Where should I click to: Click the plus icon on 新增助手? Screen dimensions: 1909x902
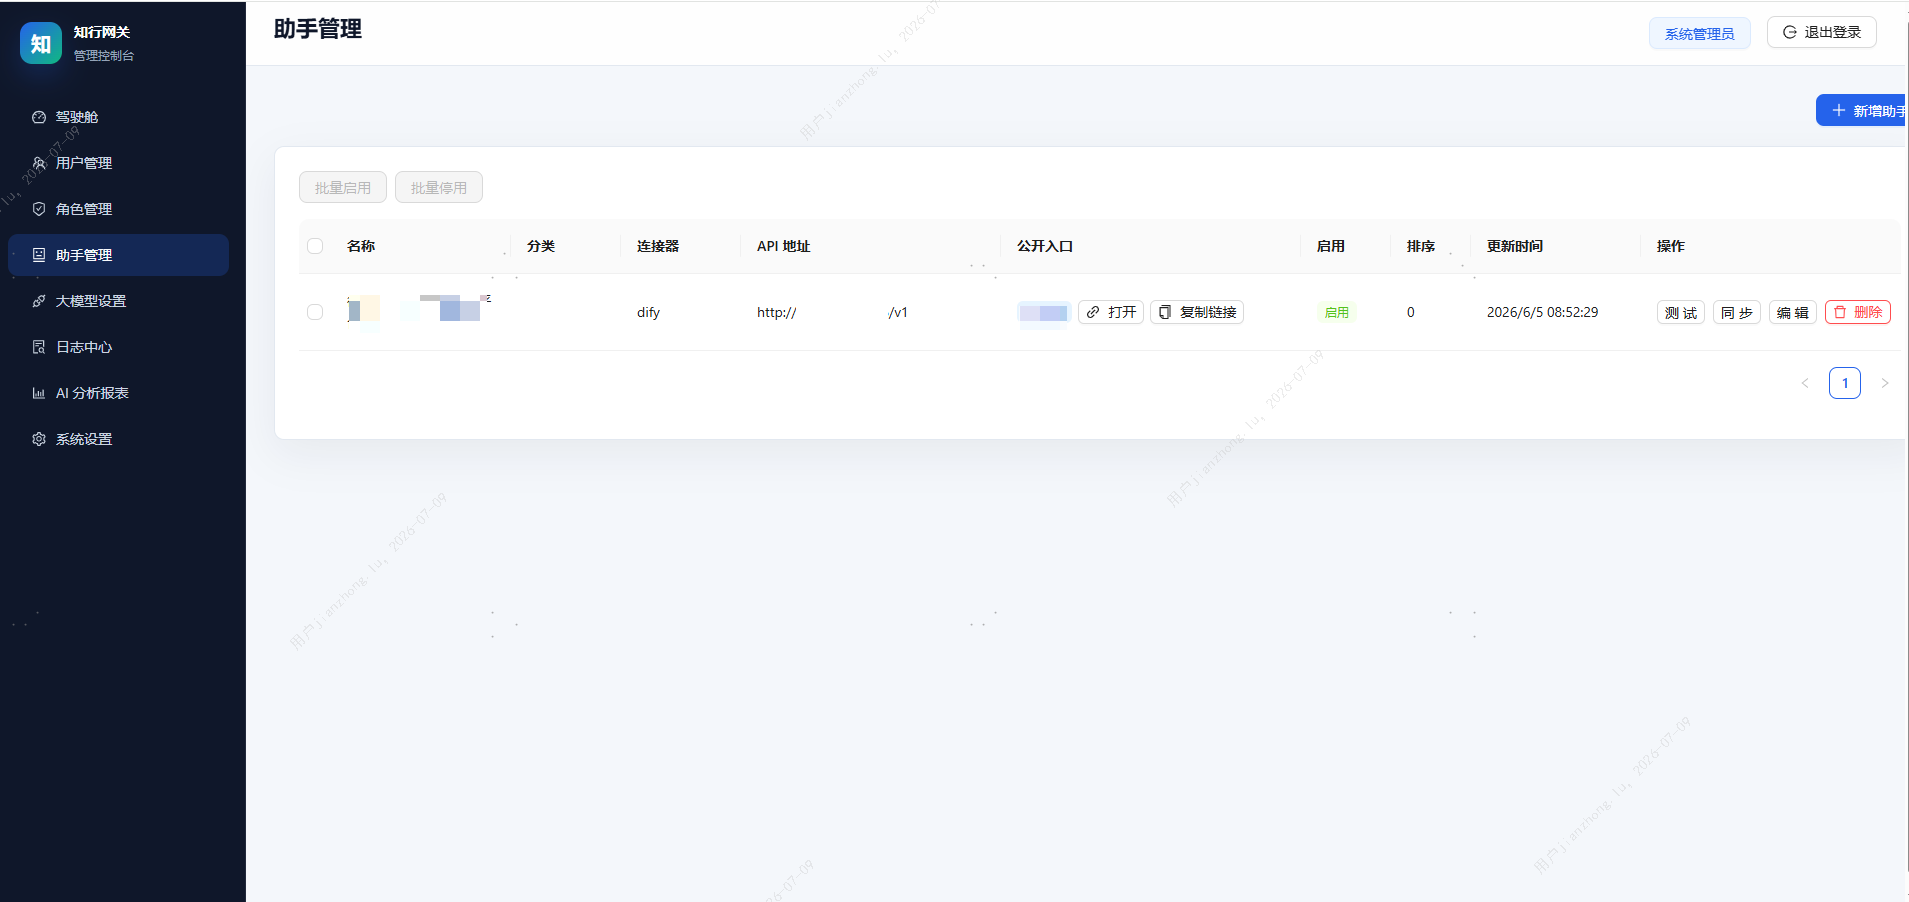(x=1838, y=110)
